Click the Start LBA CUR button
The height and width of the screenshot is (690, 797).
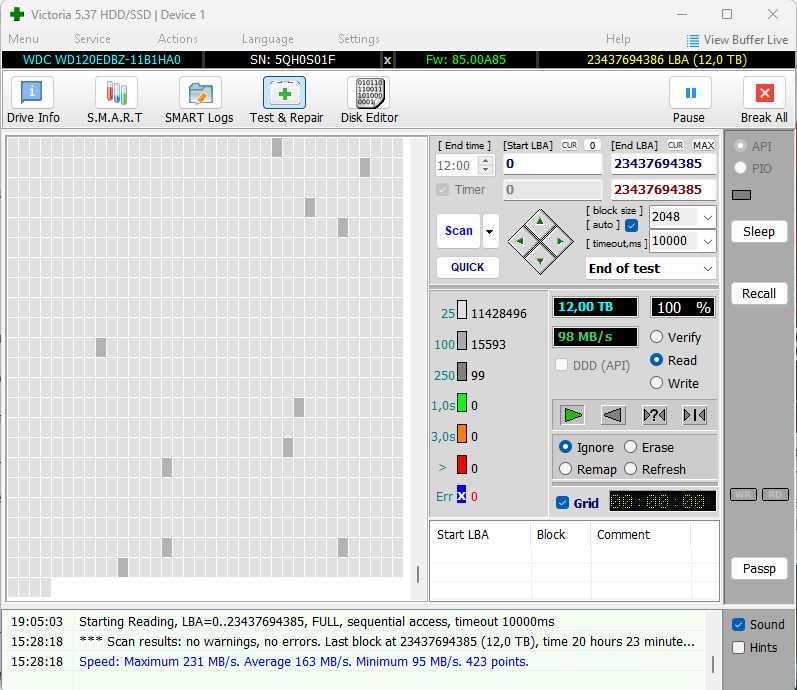(569, 145)
